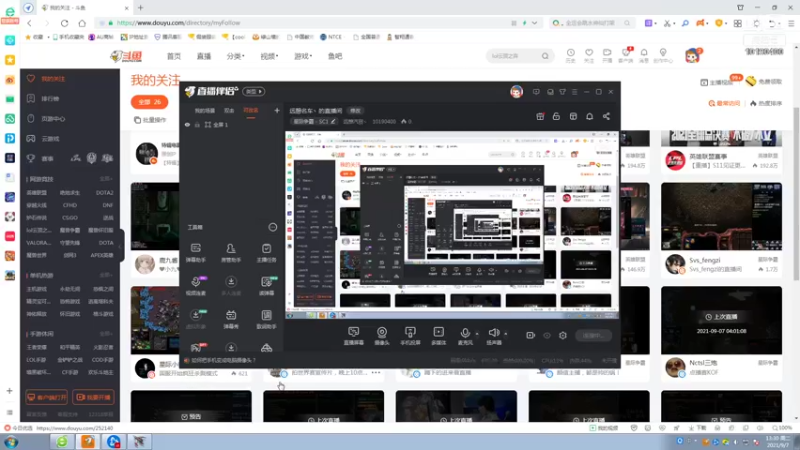The height and width of the screenshot is (450, 800).
Task: Open 歌词助手 tool in the toolbox
Action: pos(266,319)
